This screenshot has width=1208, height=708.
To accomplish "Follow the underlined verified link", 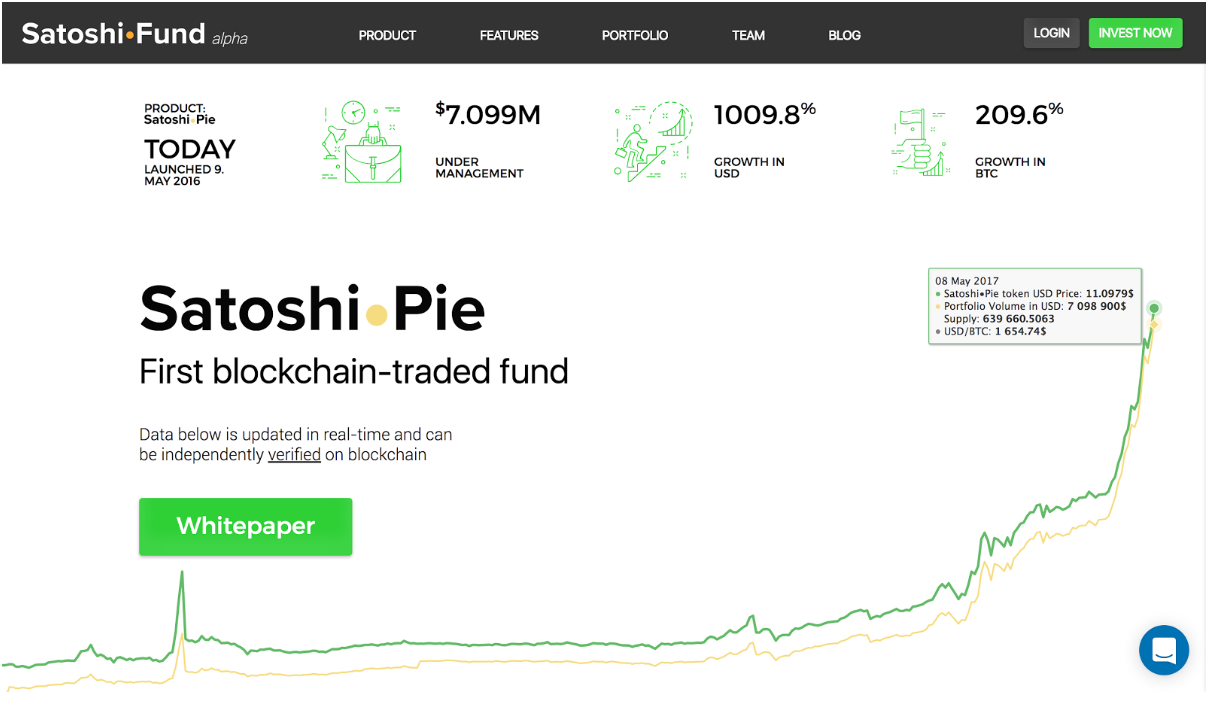I will (294, 454).
